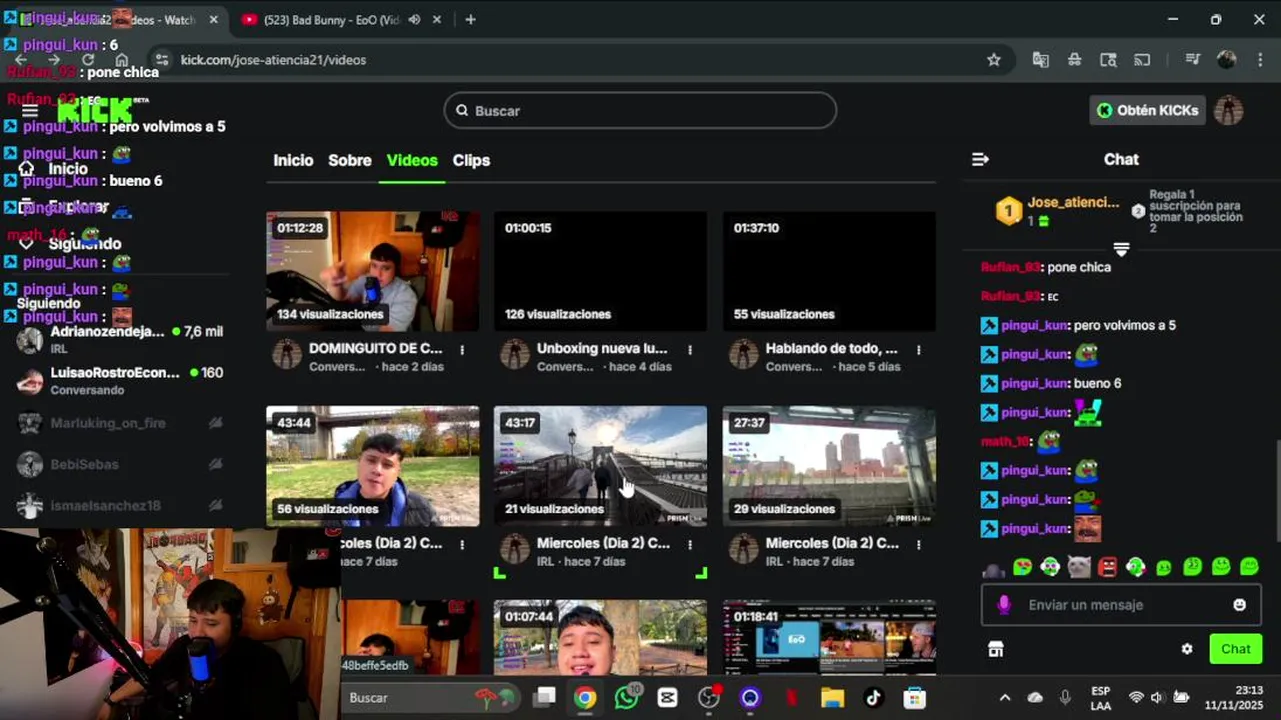
Task: Switch to the Sobre tab
Action: point(350,160)
